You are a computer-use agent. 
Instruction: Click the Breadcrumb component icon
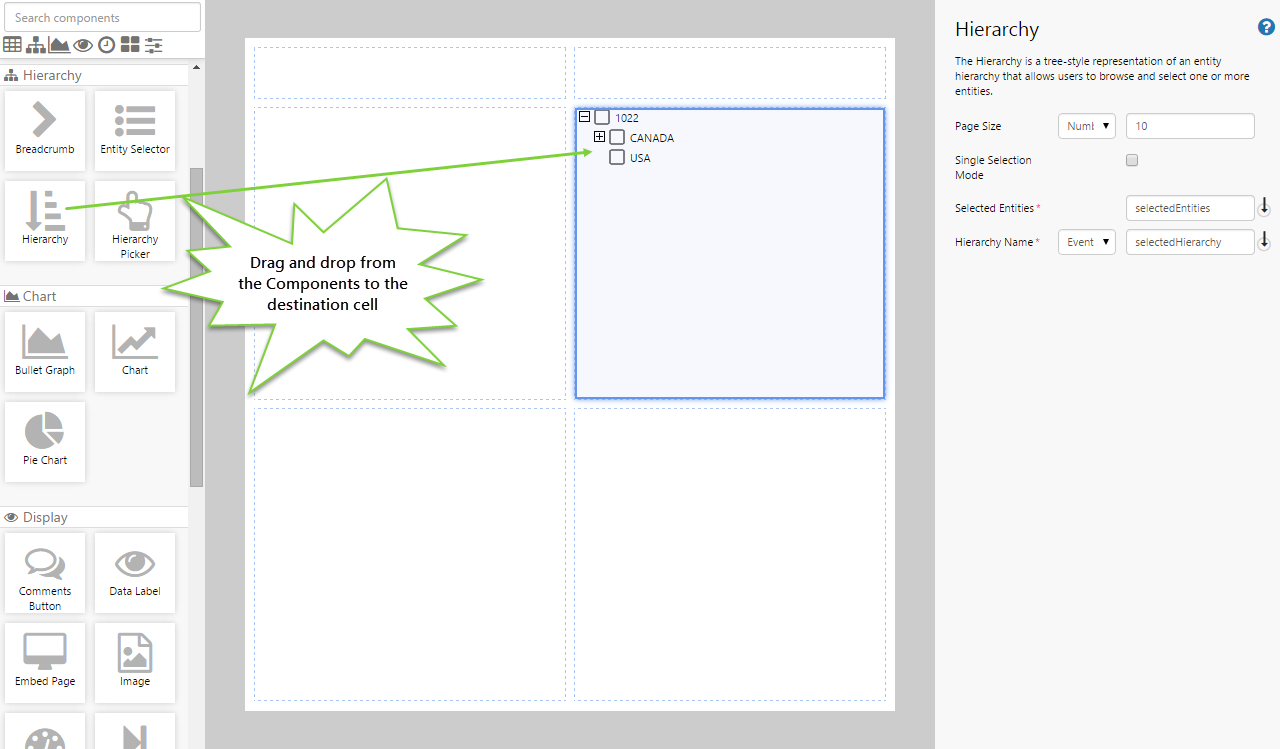pyautogui.click(x=44, y=130)
